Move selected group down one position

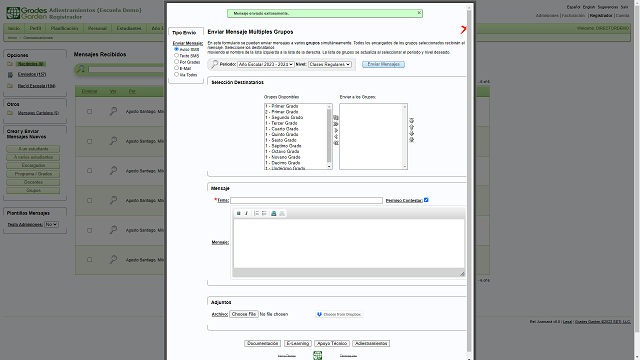[x=411, y=133]
